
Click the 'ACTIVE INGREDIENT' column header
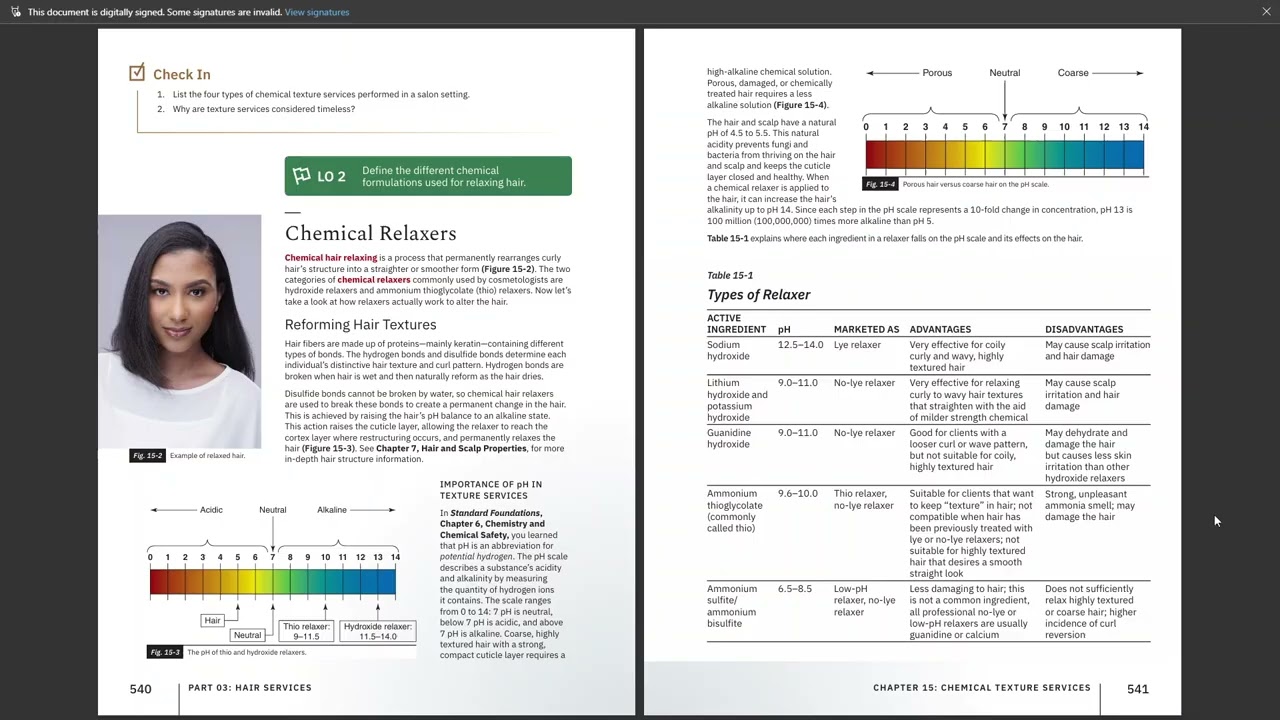(737, 324)
